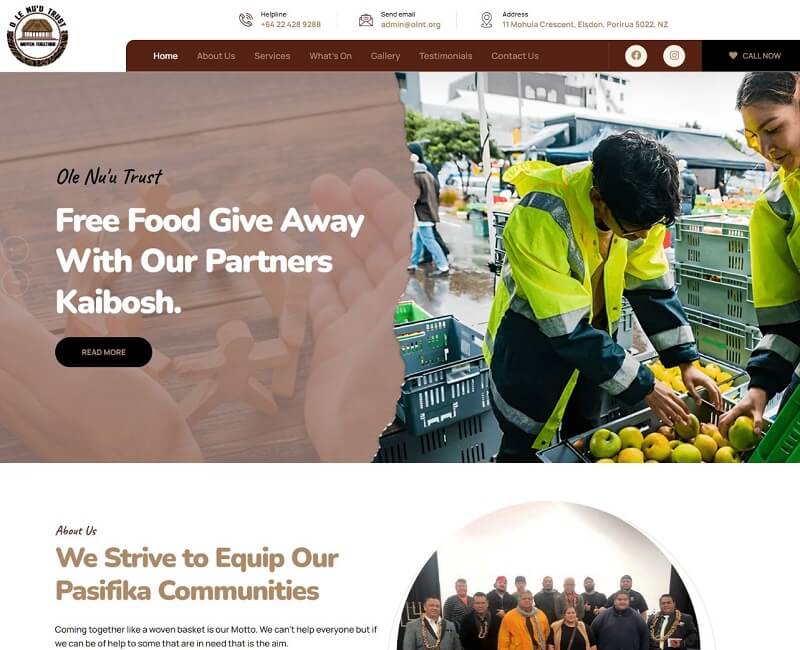Image resolution: width=800 pixels, height=650 pixels.
Task: Open the Testimonials page
Action: [445, 56]
